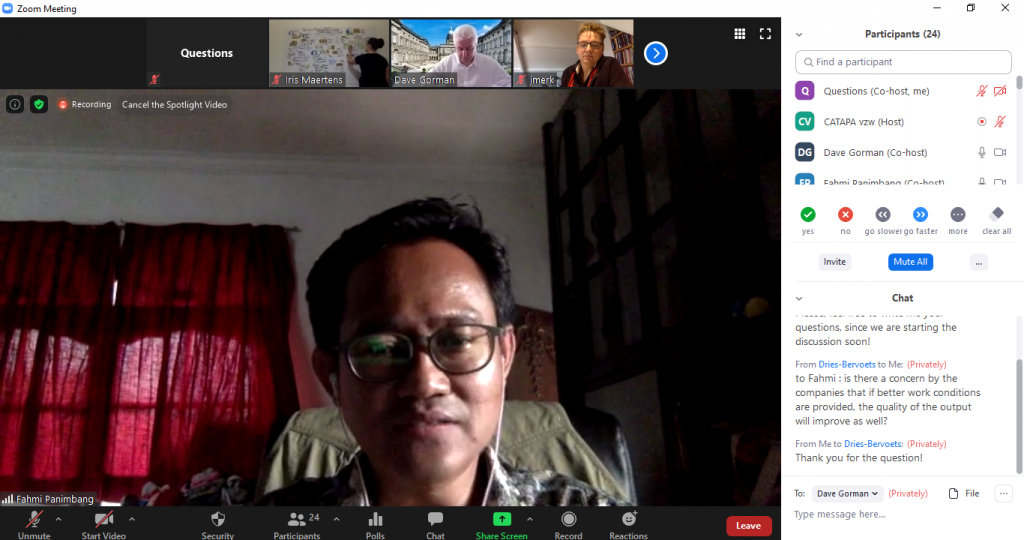The height and width of the screenshot is (540, 1024).
Task: Click the blue Mute All button
Action: click(x=910, y=262)
